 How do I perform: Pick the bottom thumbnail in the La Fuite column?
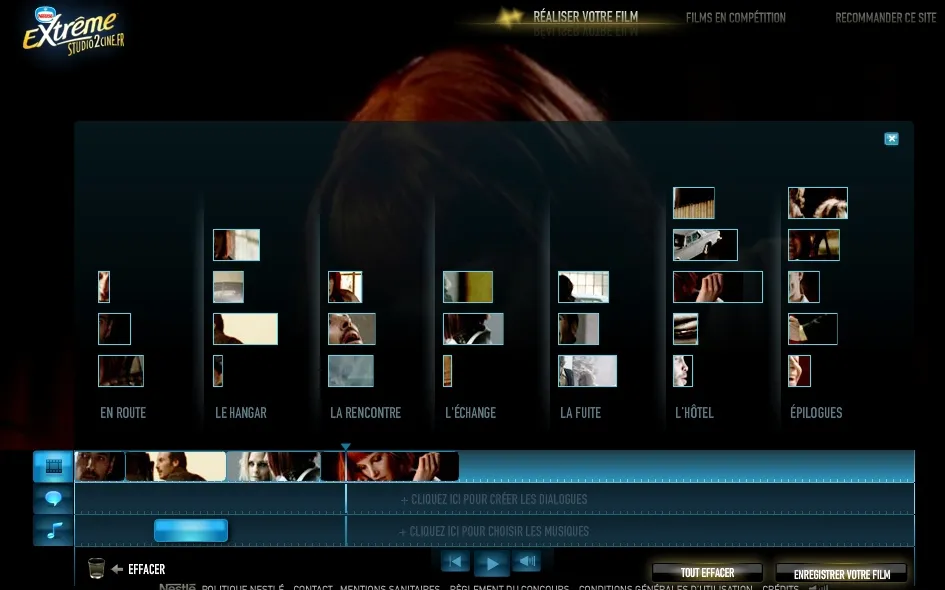[x=588, y=371]
